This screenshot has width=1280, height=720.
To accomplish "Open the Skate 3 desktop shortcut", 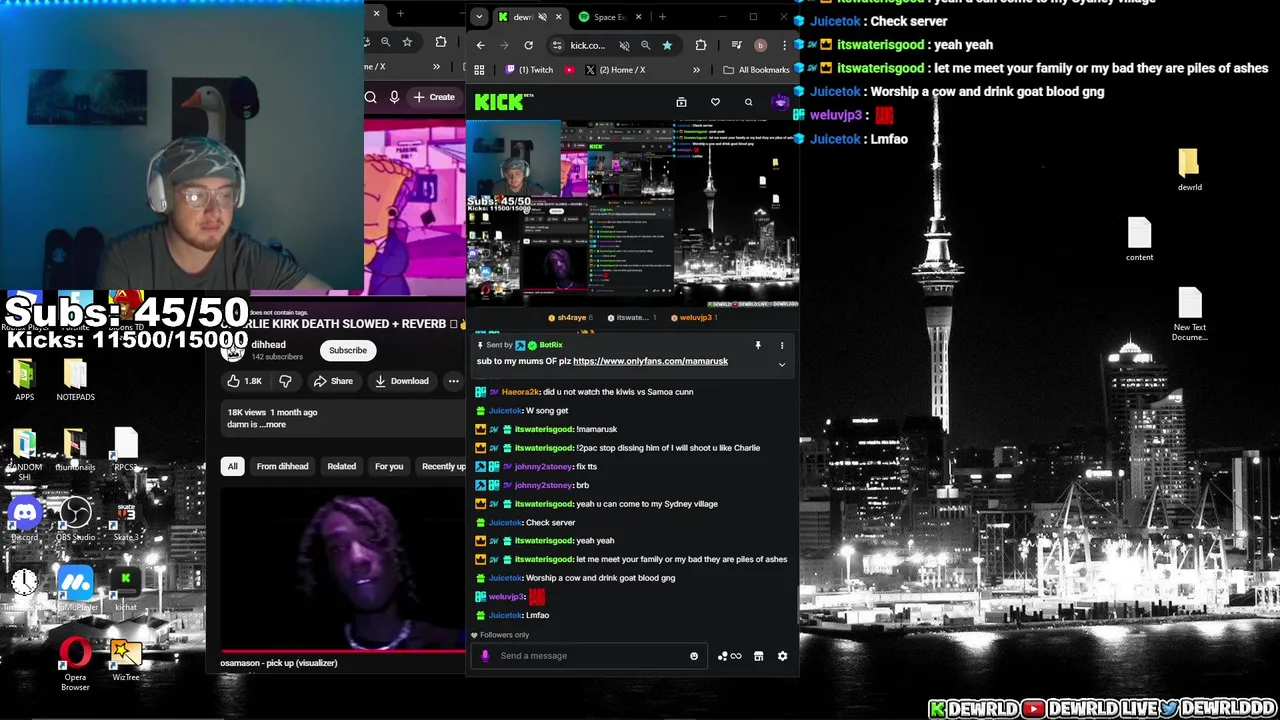I will [x=126, y=520].
